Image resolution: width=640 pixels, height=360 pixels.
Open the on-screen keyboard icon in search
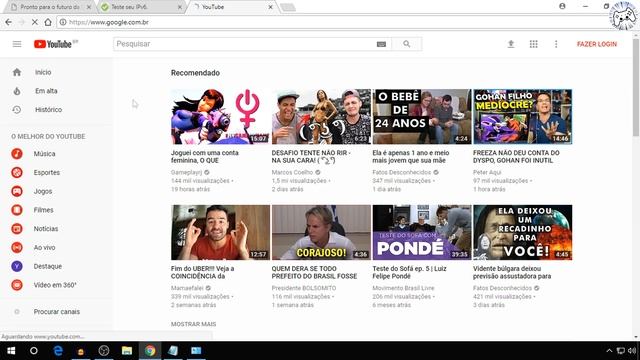[x=381, y=44]
